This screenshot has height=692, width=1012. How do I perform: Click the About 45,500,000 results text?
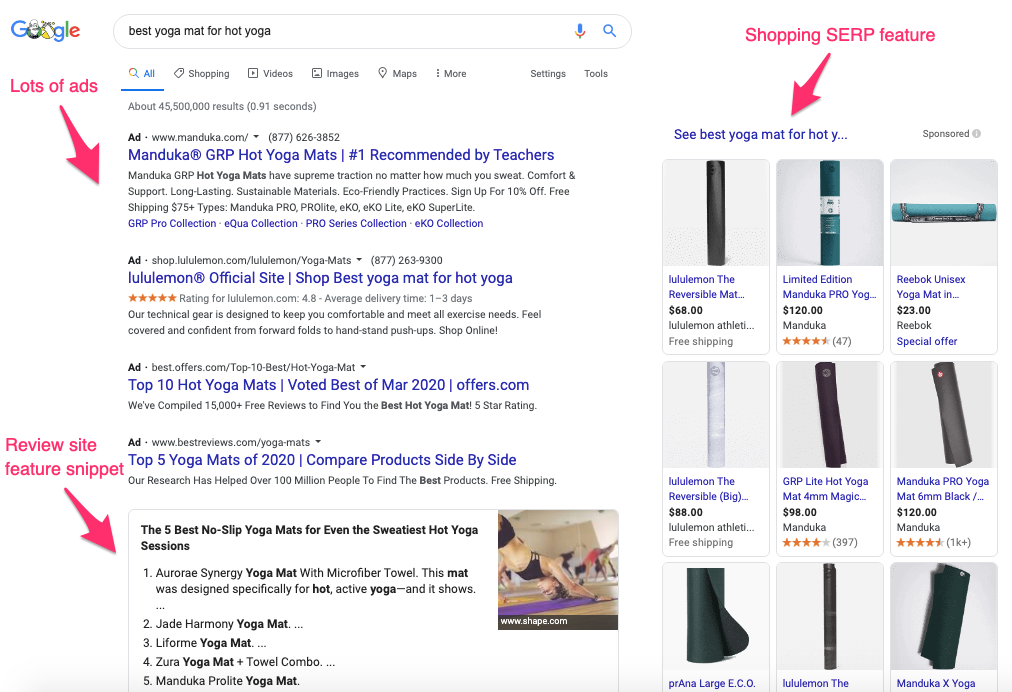[222, 107]
